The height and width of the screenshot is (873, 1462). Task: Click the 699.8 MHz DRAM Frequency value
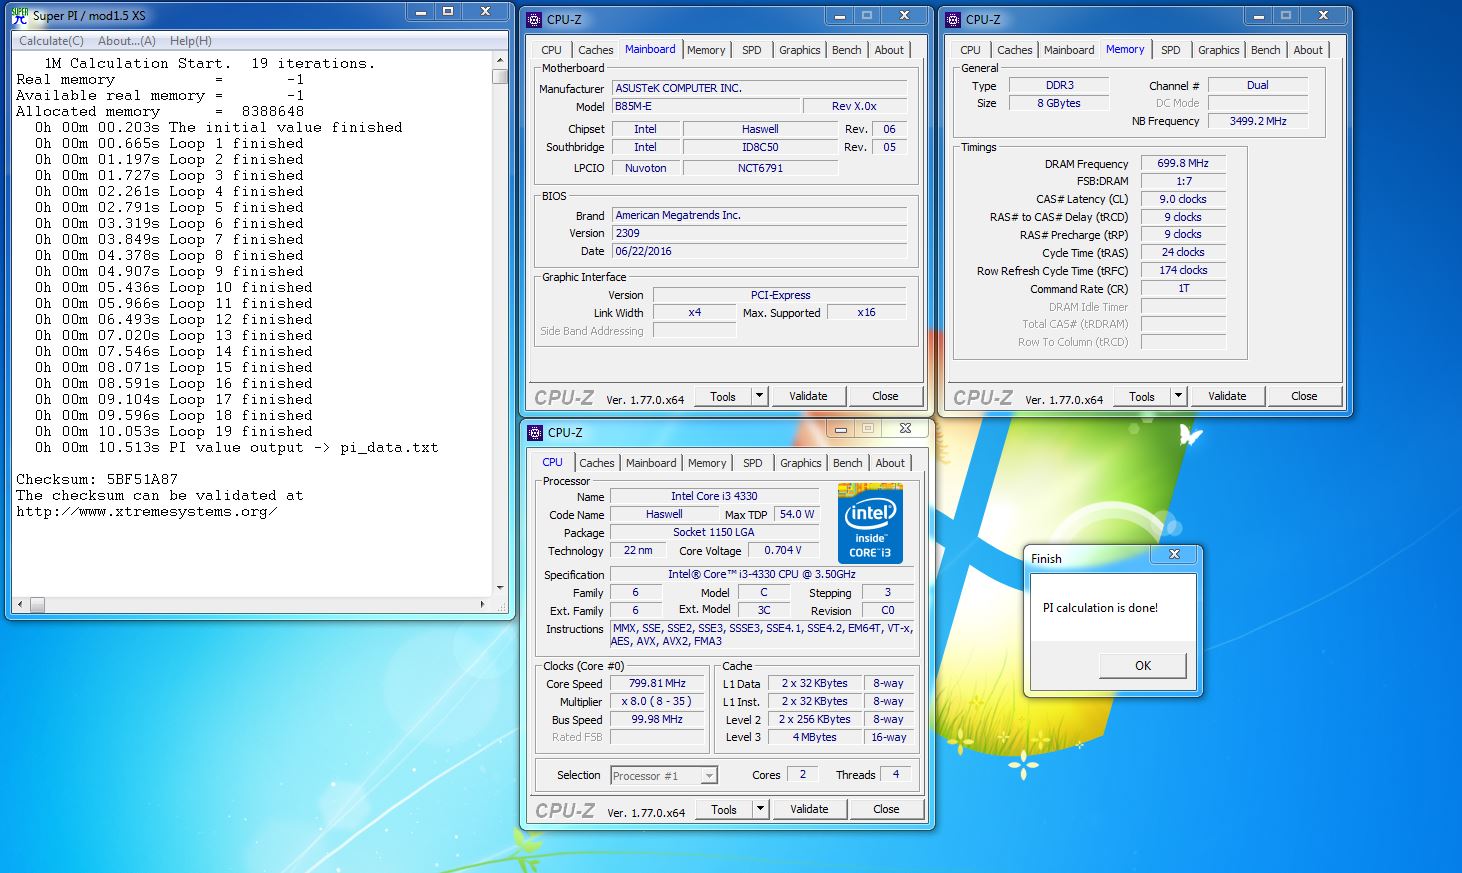coord(1183,163)
